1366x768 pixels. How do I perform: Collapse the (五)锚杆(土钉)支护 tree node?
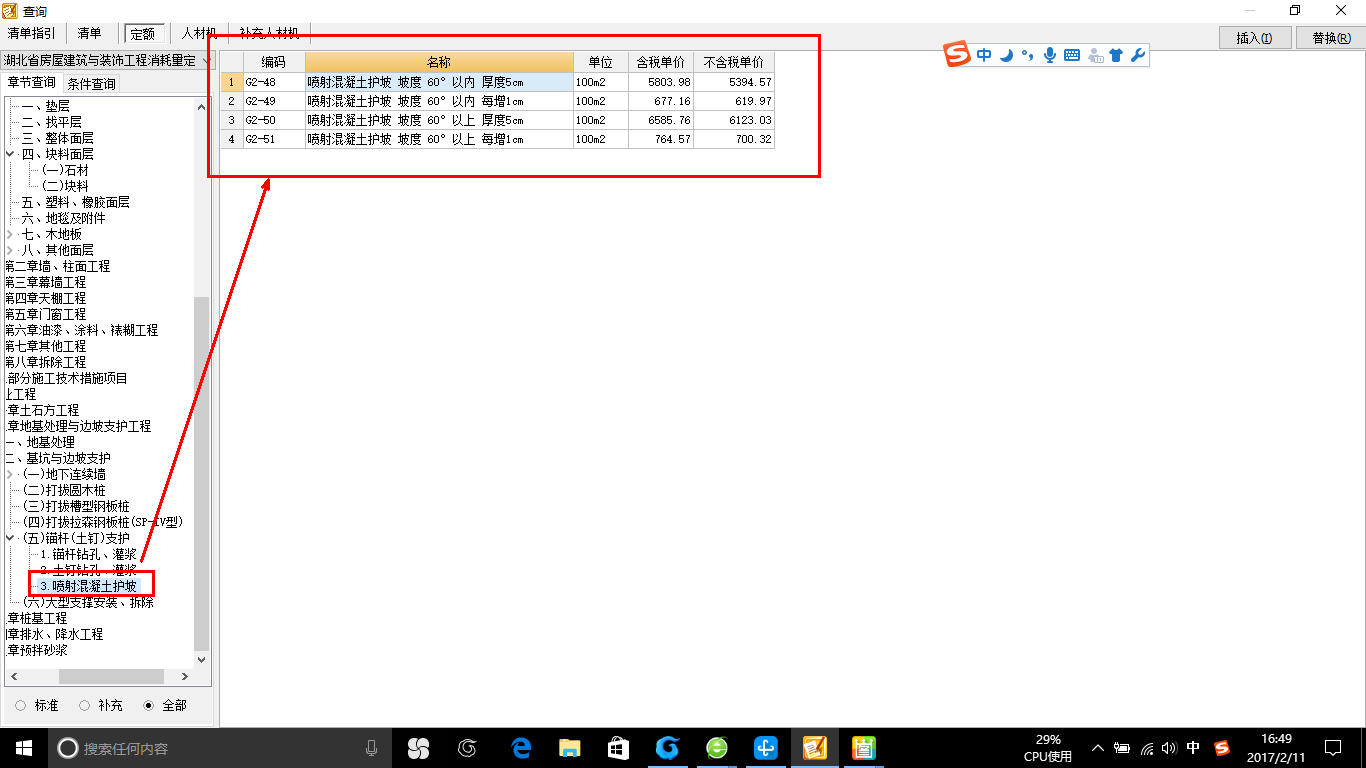coord(10,538)
